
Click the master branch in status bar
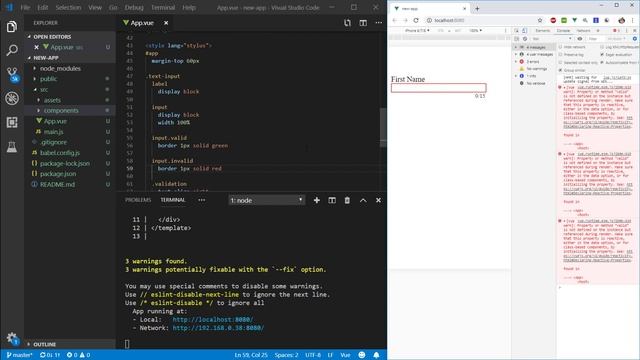[20, 355]
